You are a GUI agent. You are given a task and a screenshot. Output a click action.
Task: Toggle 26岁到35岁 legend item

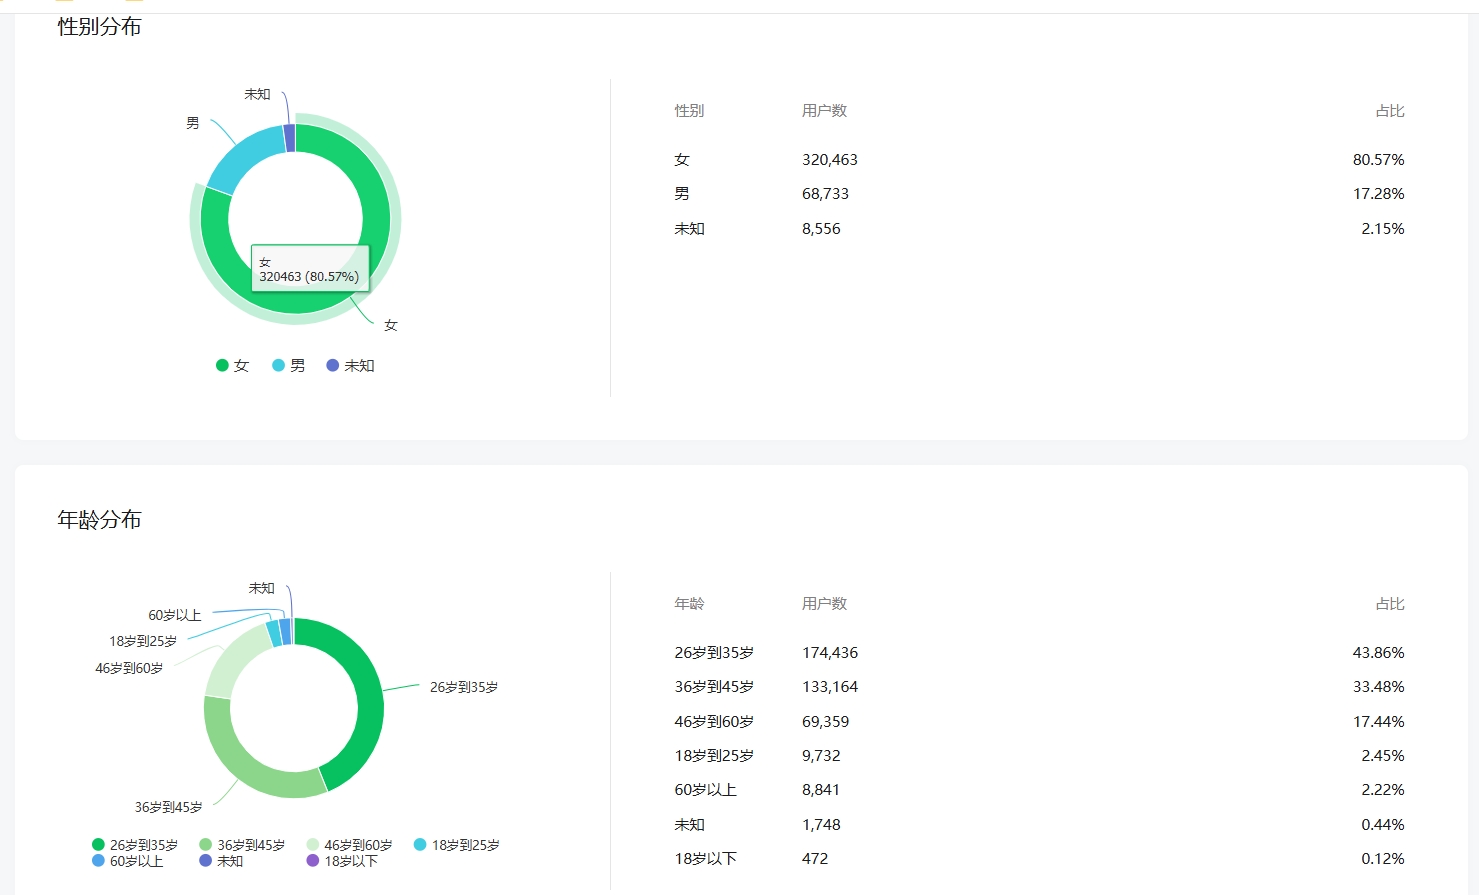(135, 845)
